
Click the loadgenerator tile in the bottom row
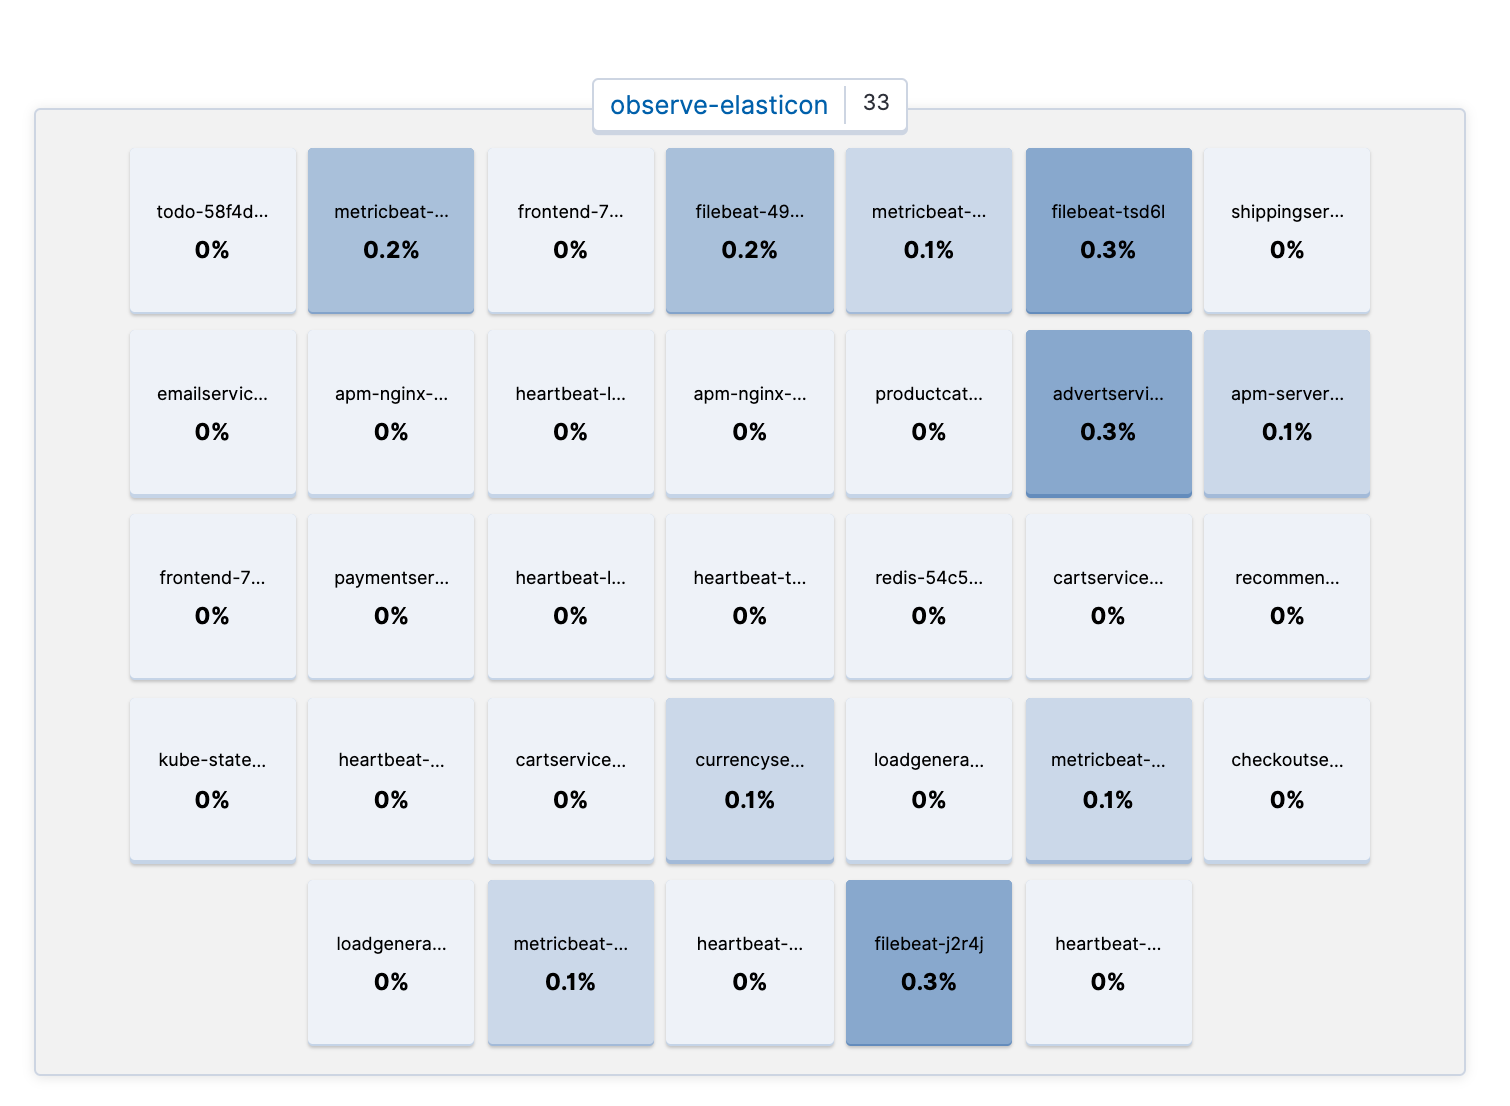[391, 962]
